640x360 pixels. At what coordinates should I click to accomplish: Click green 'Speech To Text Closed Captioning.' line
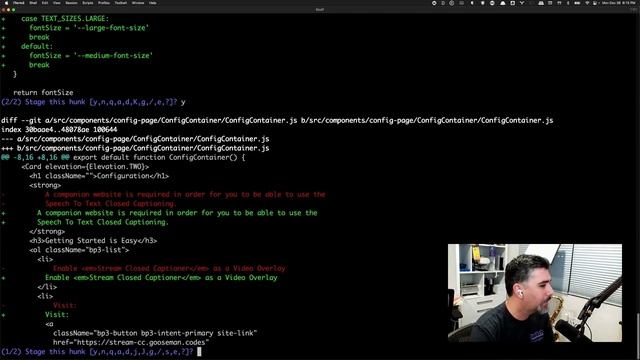pyautogui.click(x=103, y=222)
